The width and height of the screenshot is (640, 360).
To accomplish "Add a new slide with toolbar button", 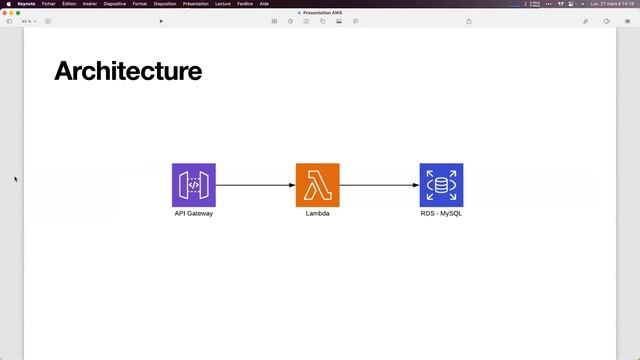I will click(48, 21).
